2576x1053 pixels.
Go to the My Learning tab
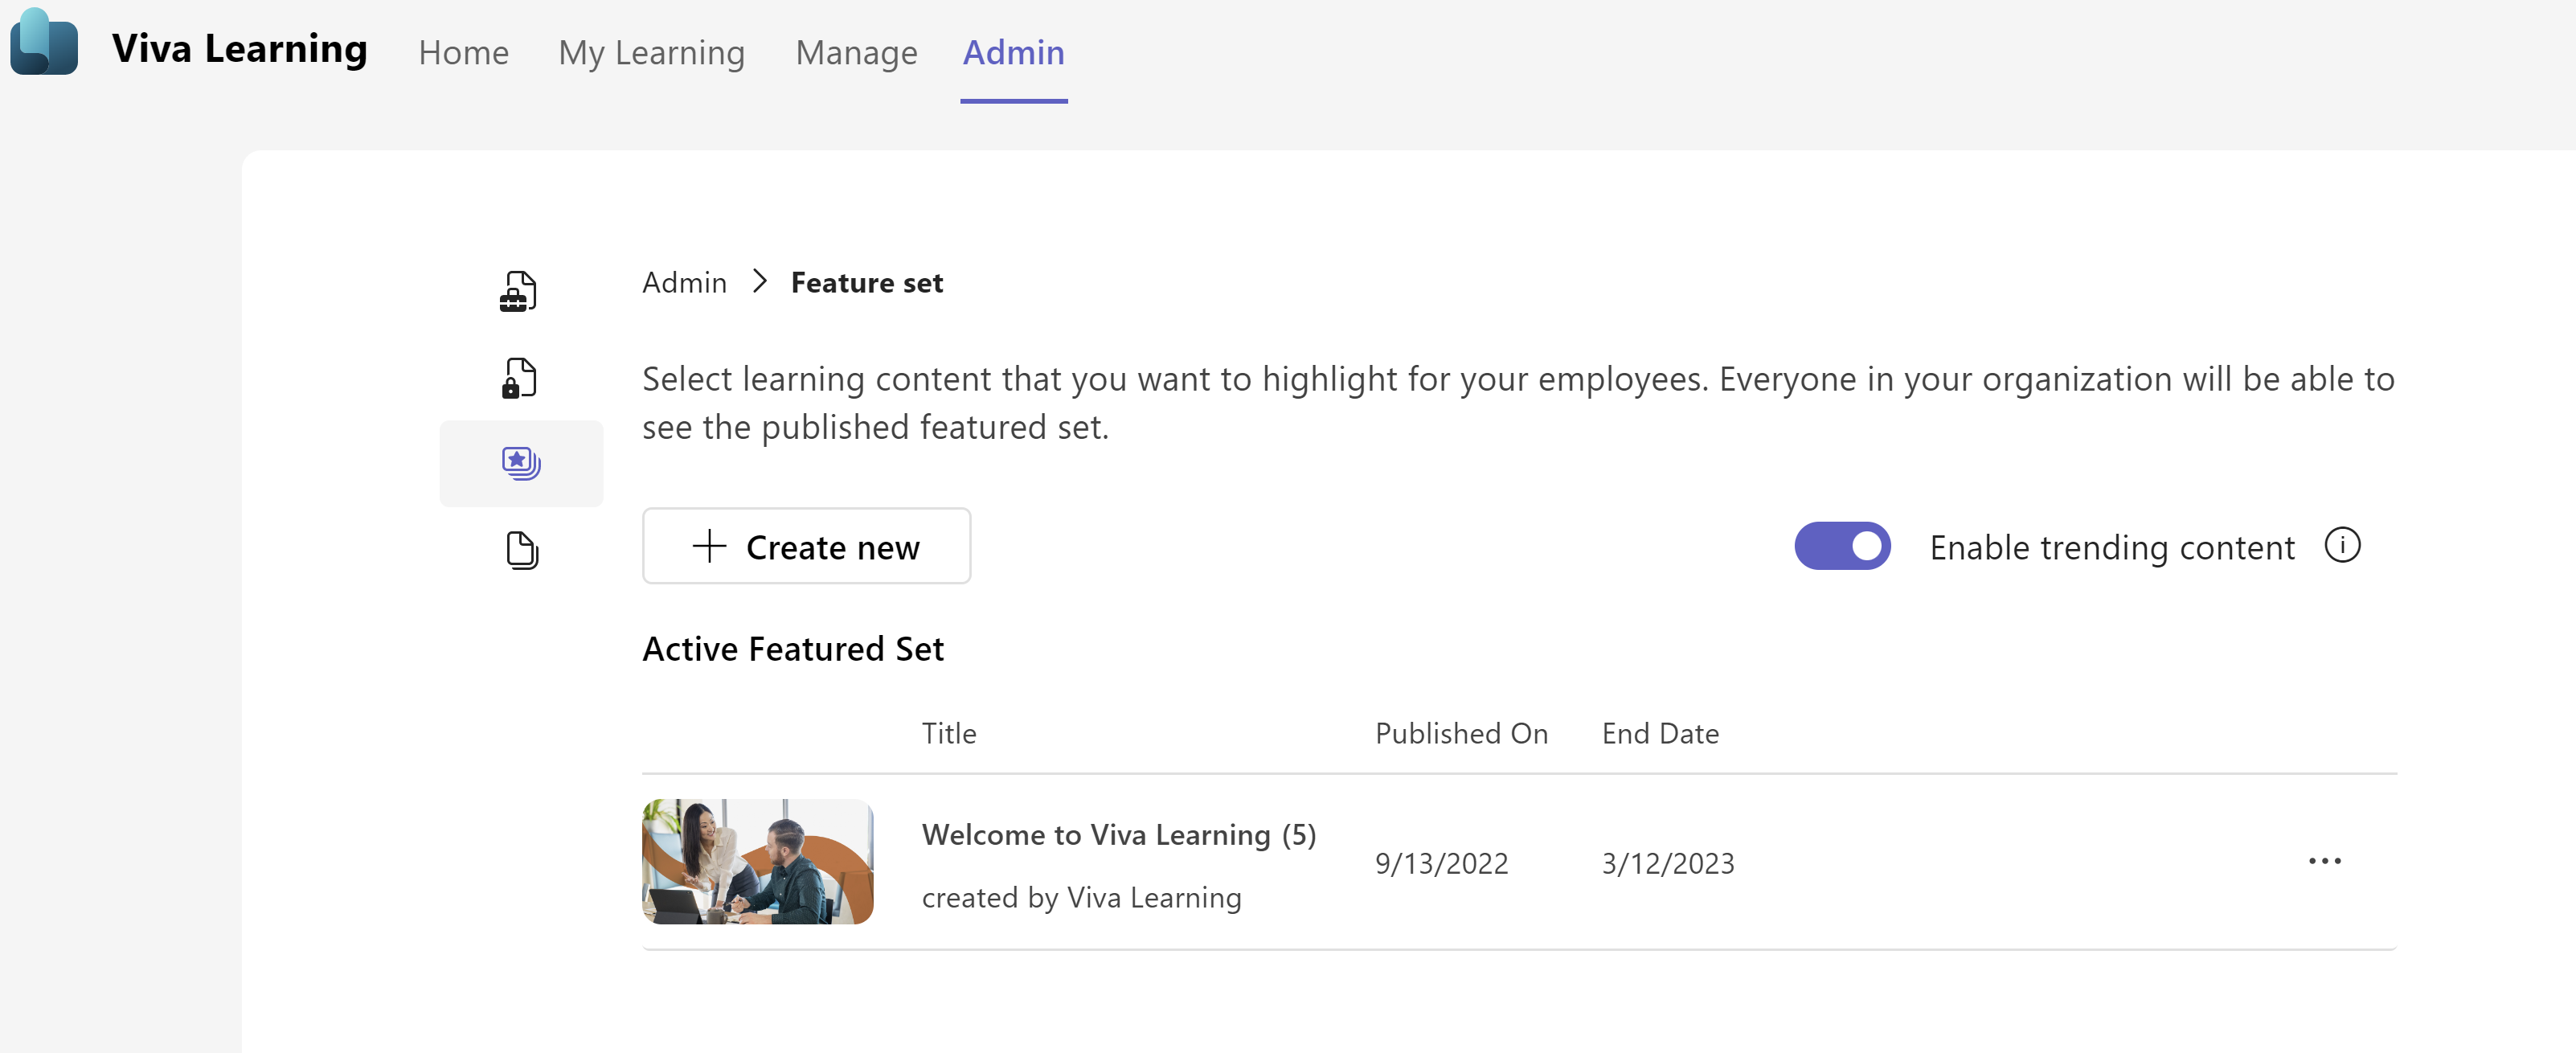(651, 52)
